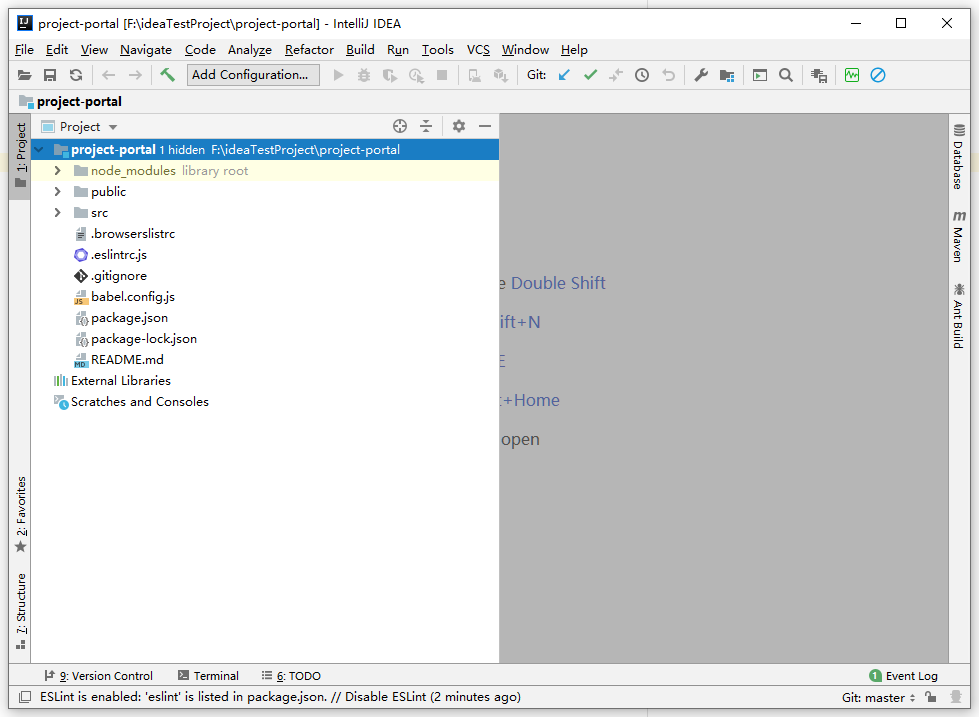Click the Save All toolbar icon
This screenshot has height=717, width=979.
point(50,76)
